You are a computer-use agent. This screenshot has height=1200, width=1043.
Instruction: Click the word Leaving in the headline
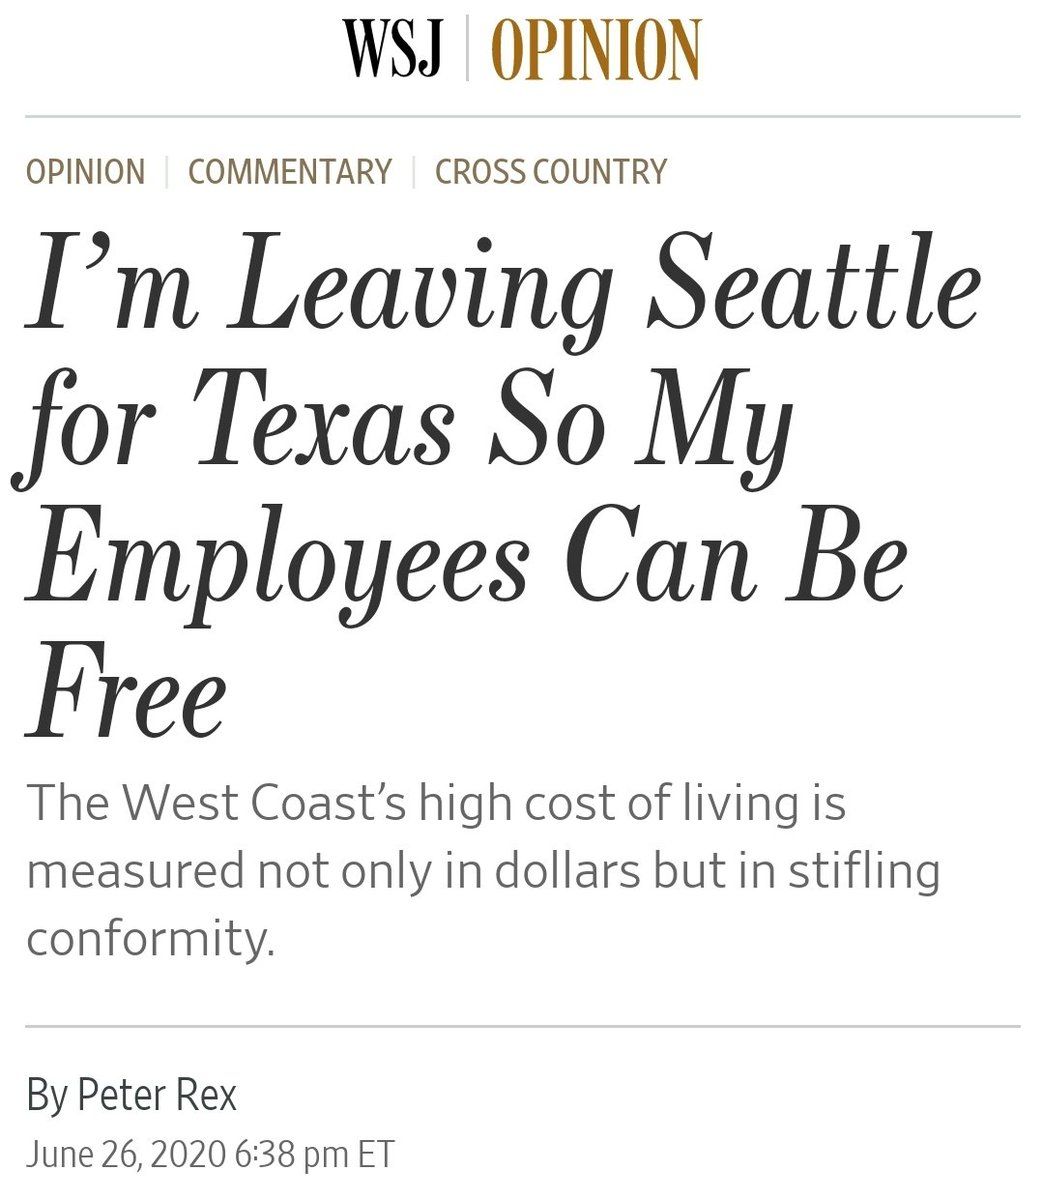coord(419,285)
